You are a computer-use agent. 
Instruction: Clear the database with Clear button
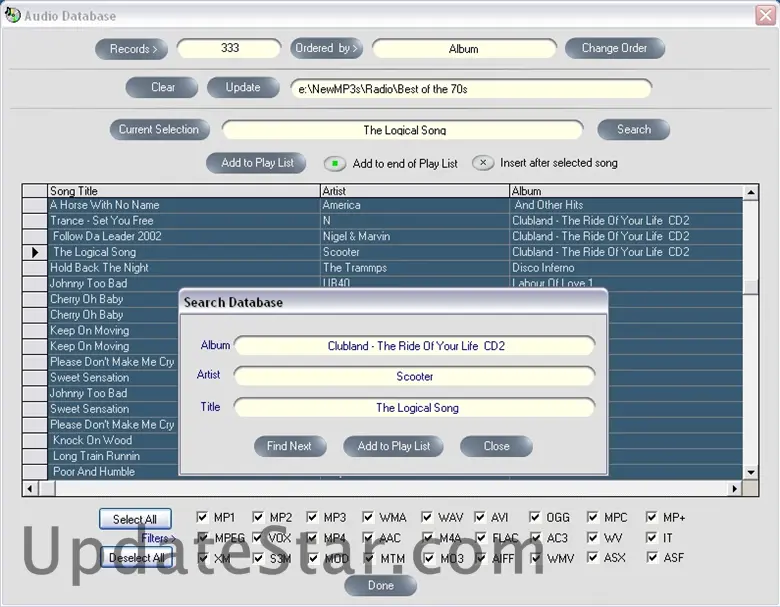click(x=162, y=88)
